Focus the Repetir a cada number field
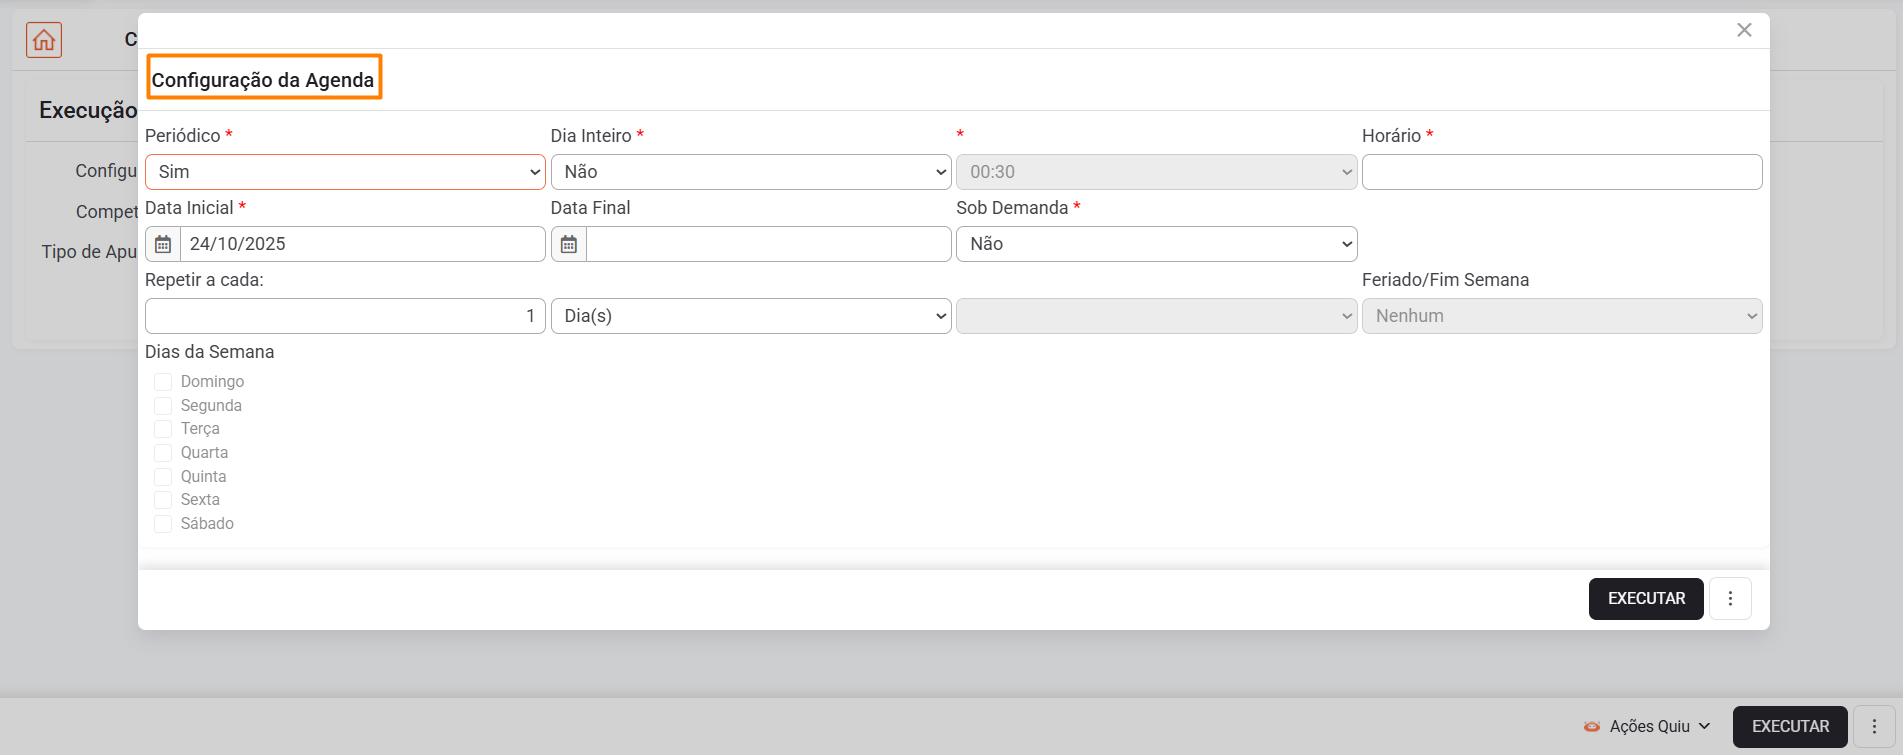 [345, 316]
